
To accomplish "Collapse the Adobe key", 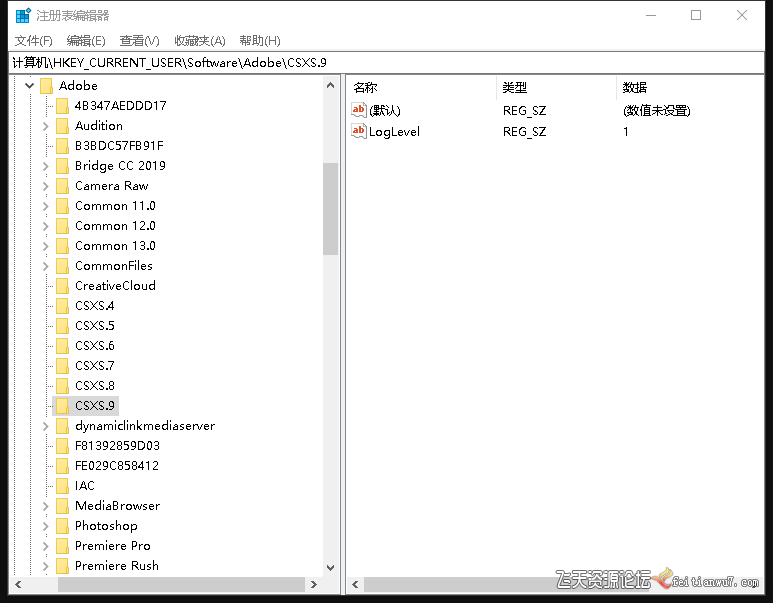I will coord(30,86).
